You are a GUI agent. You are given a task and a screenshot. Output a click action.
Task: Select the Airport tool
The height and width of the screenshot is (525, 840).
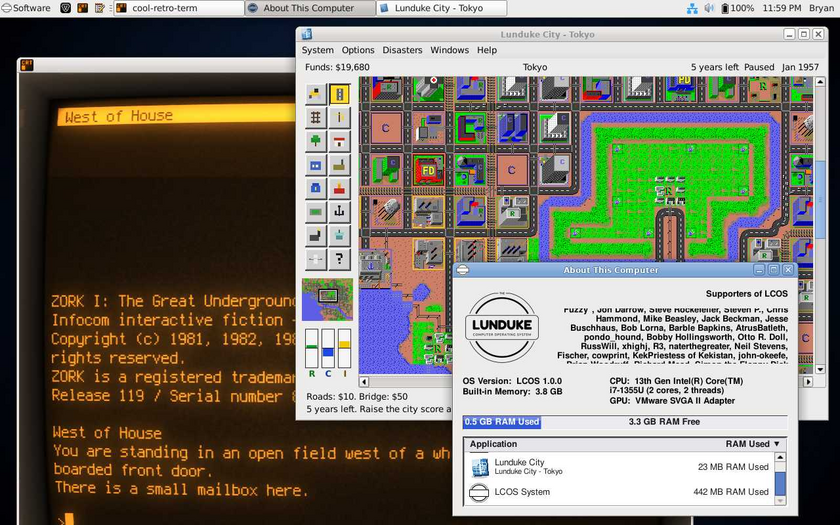pos(316,259)
